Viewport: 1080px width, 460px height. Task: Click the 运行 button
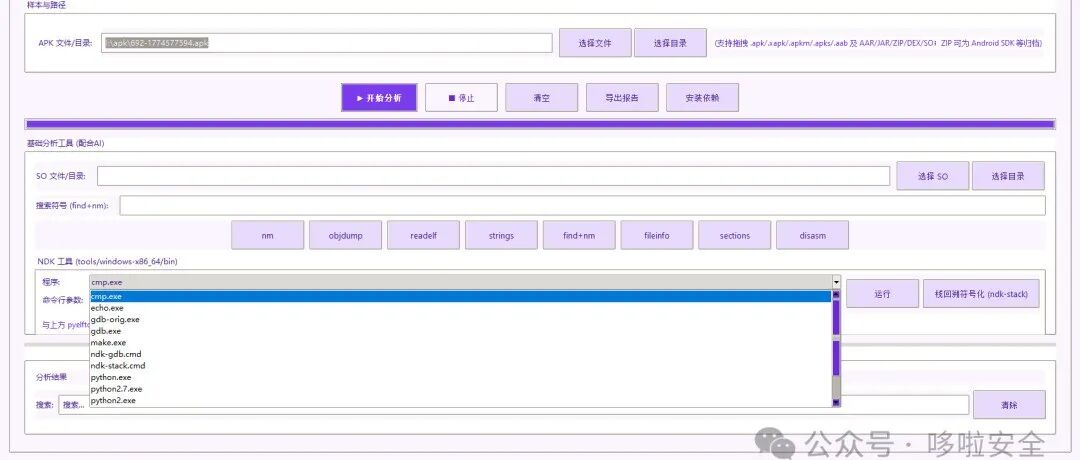click(x=882, y=294)
